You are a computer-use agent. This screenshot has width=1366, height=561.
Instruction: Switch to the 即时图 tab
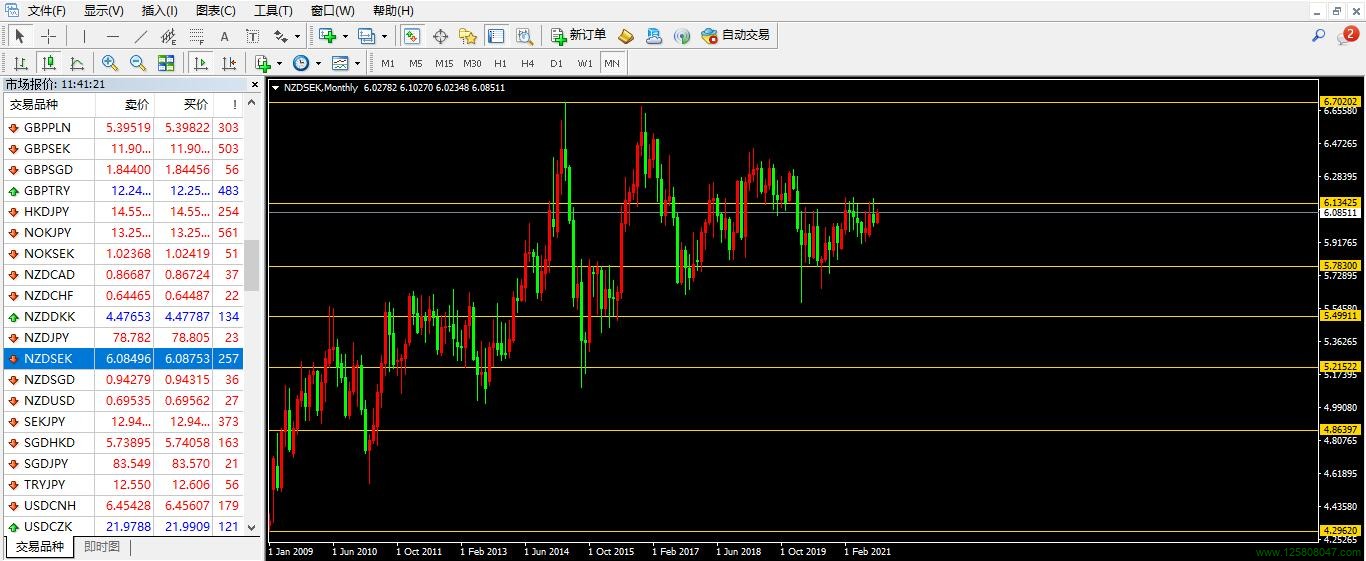click(102, 547)
